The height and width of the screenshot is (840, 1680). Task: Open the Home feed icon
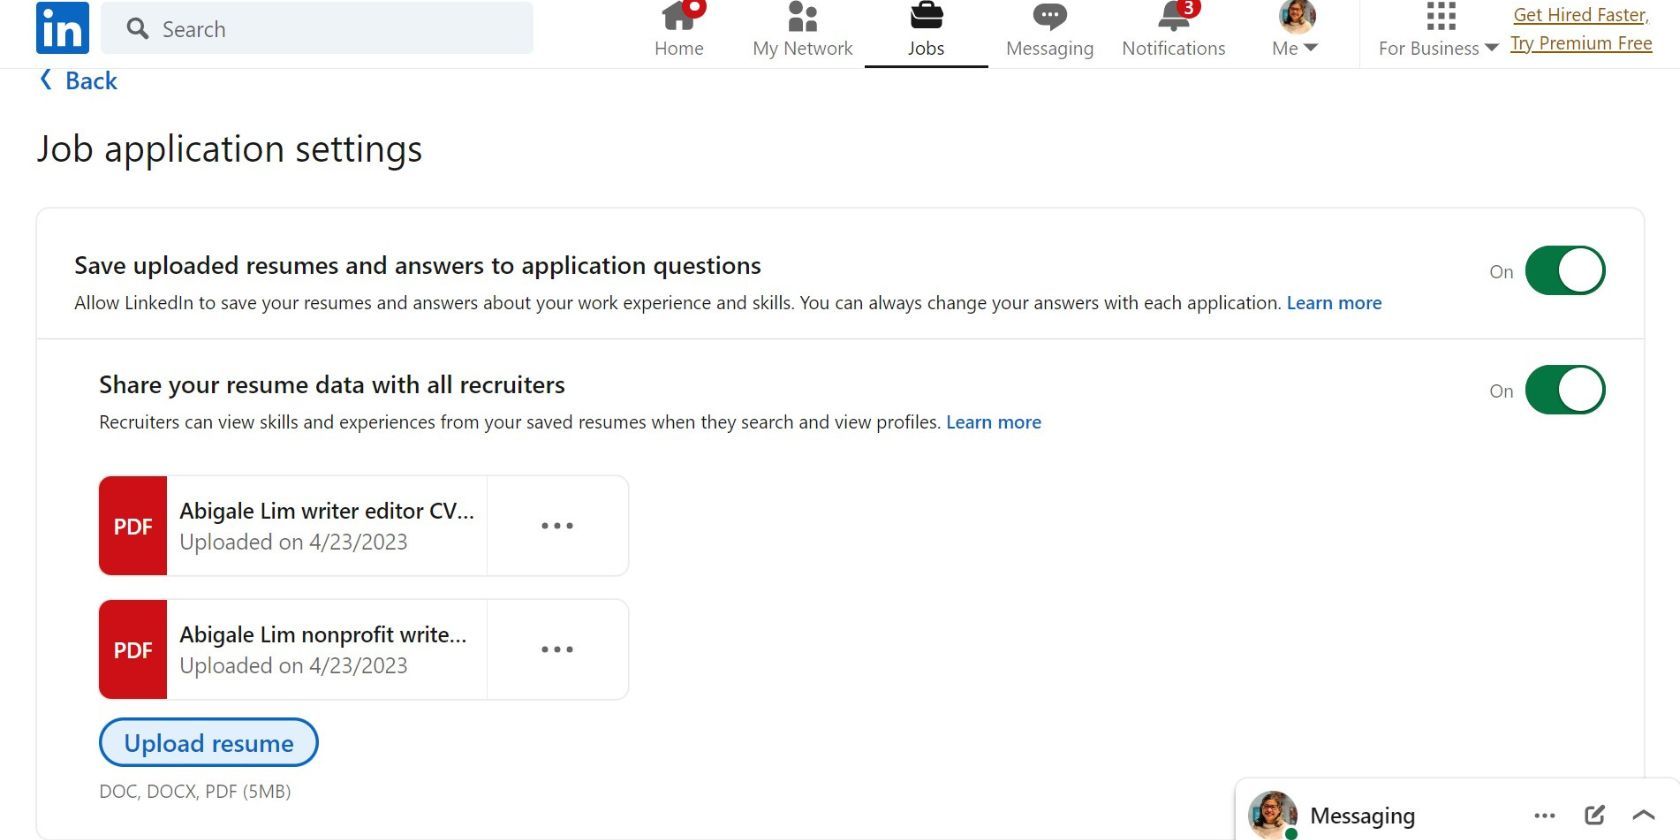(x=678, y=17)
